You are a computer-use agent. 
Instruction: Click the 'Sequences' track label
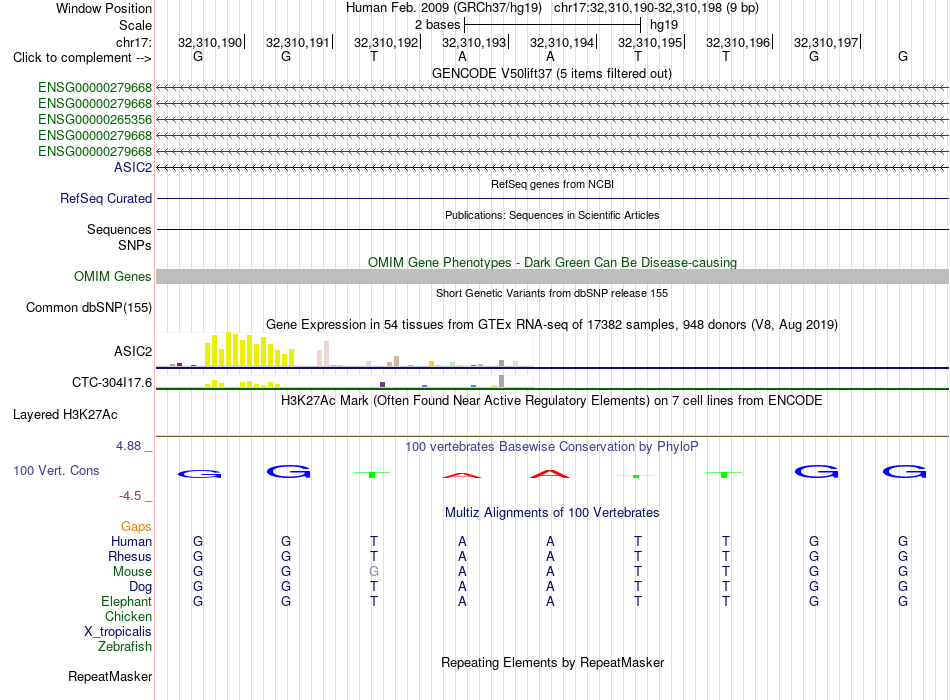pos(119,229)
